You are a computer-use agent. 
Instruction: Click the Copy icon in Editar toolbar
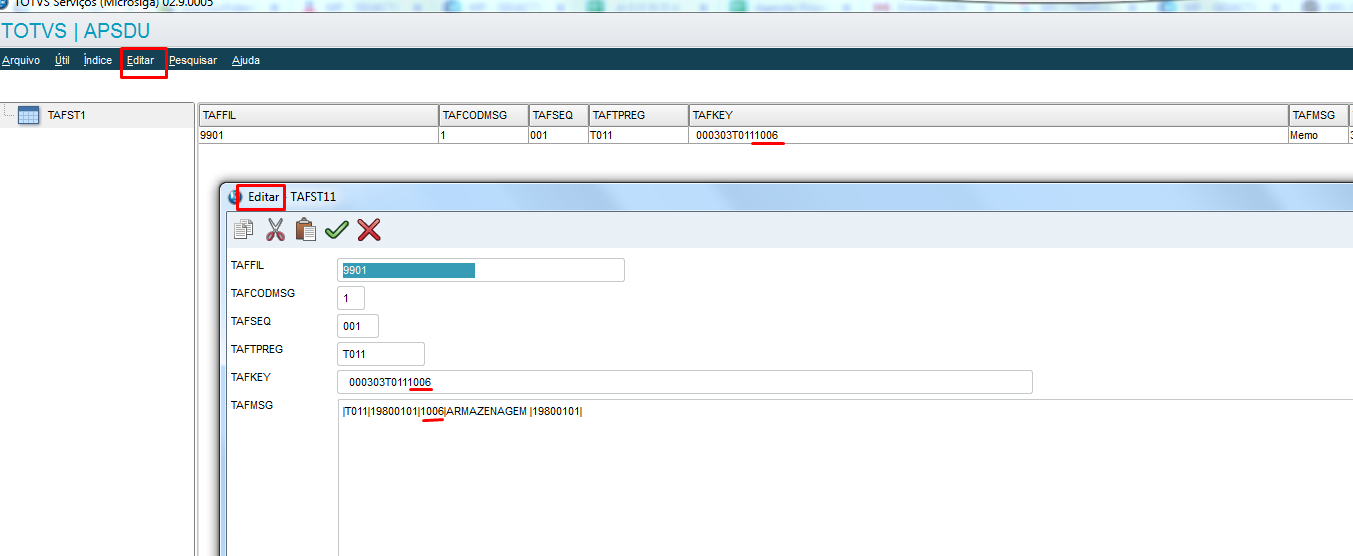point(243,230)
